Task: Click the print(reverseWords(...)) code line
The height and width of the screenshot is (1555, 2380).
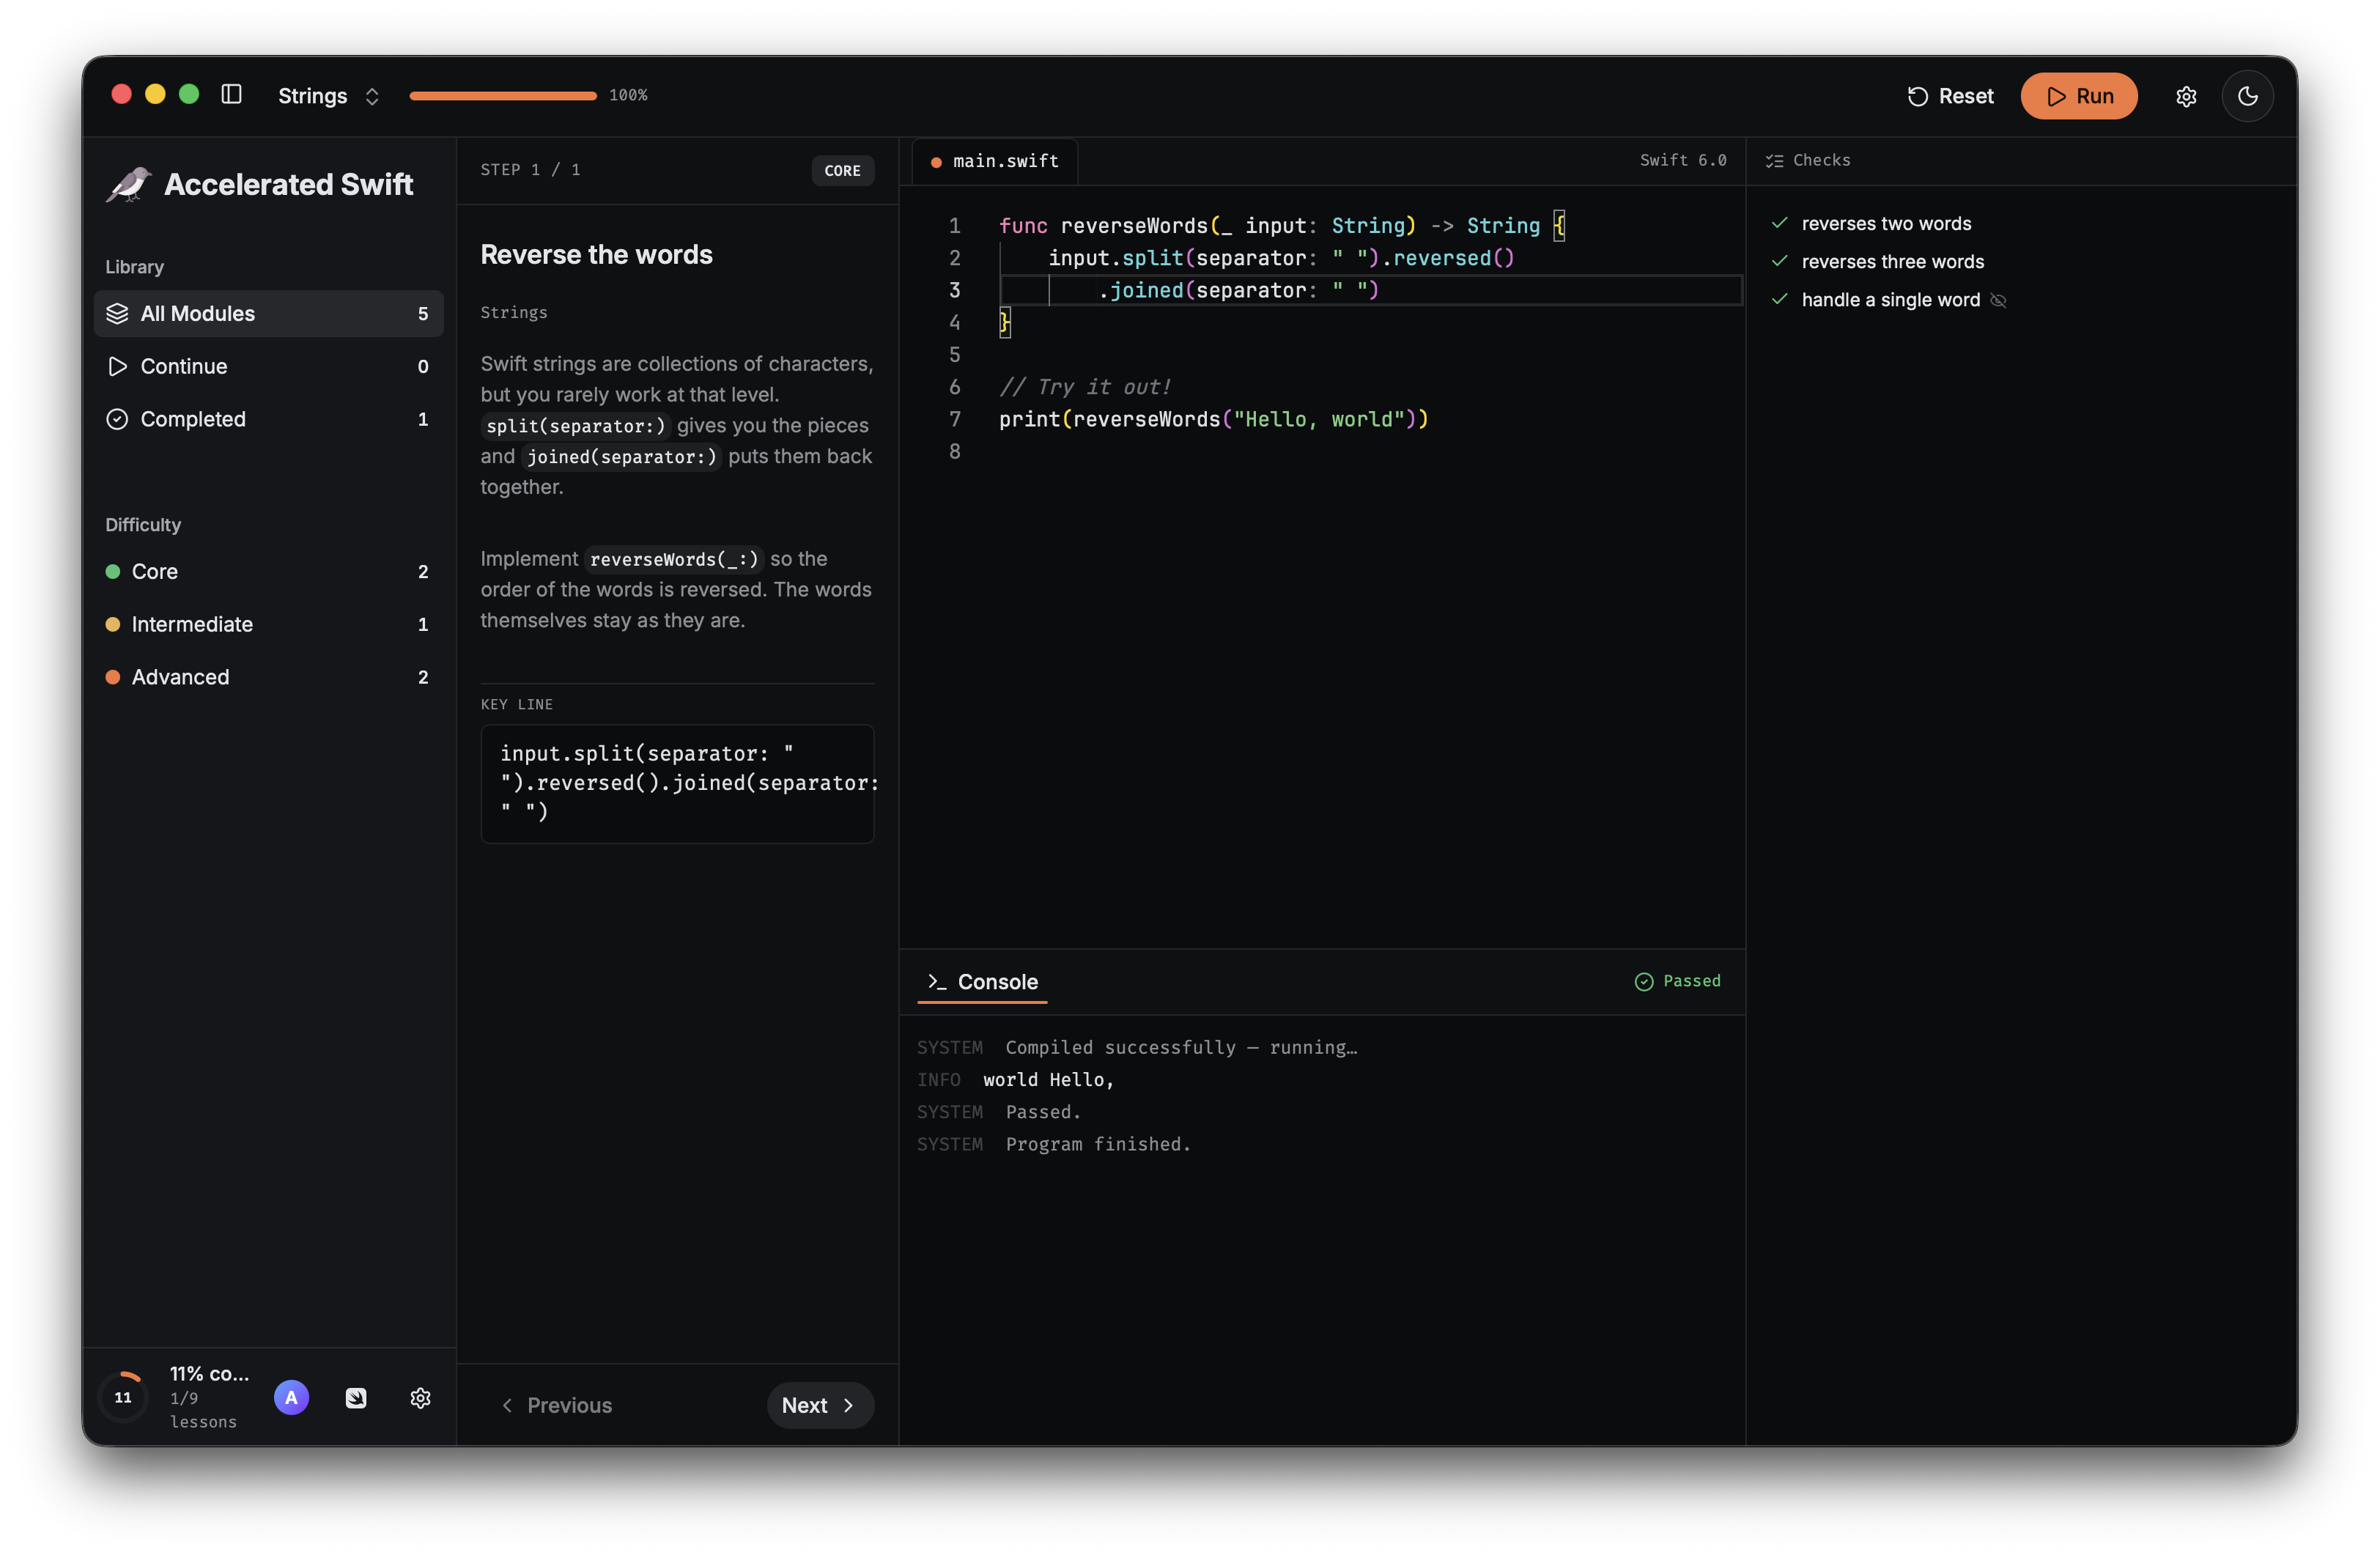Action: (x=1214, y=419)
